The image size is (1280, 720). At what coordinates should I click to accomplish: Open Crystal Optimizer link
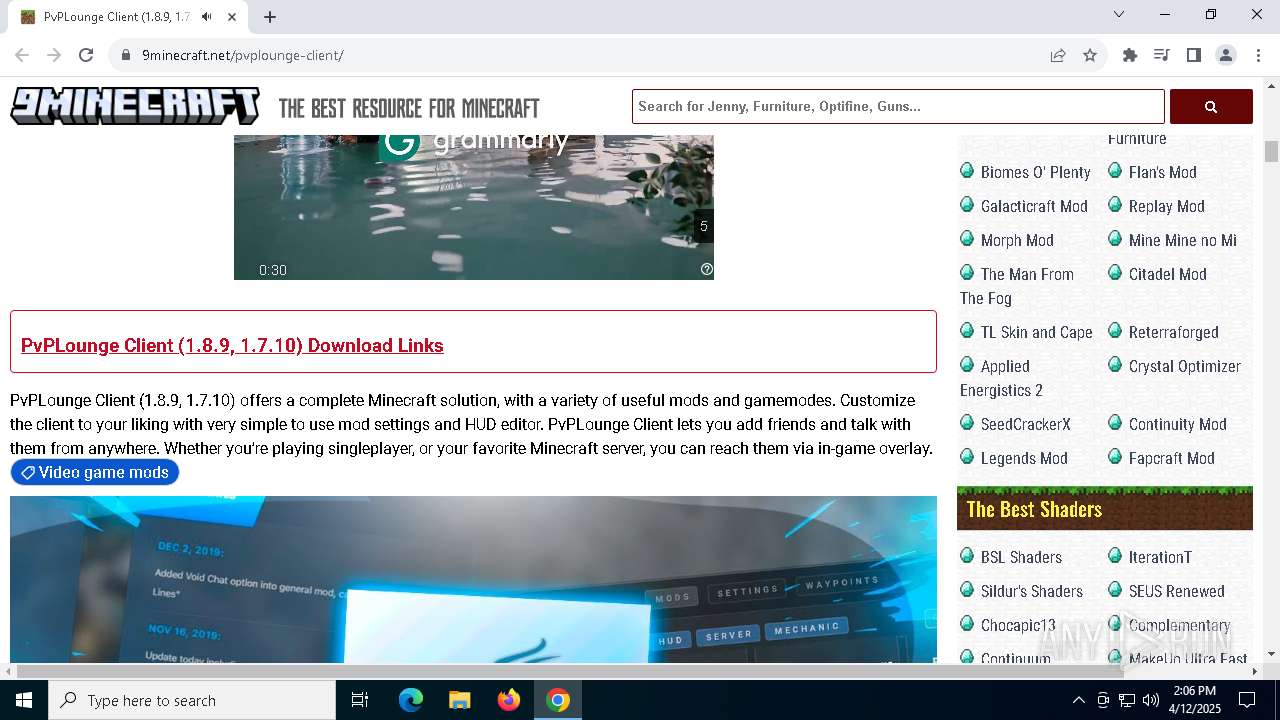click(1184, 366)
